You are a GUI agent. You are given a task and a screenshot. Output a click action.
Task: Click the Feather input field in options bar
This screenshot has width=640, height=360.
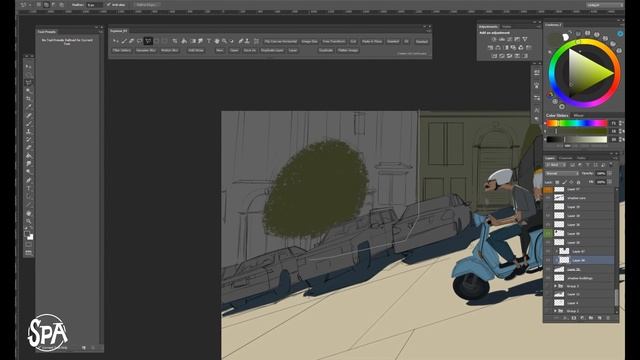coord(95,4)
